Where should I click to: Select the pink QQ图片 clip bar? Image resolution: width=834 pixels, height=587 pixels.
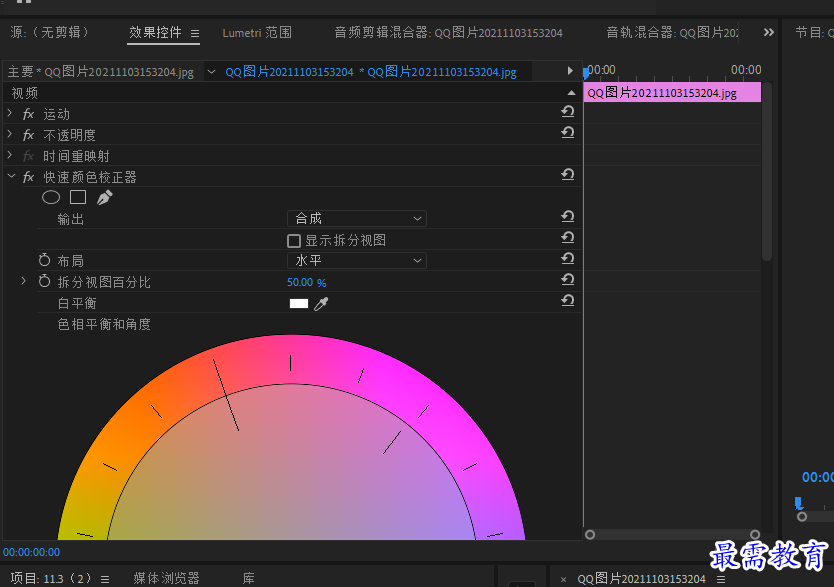click(x=673, y=93)
